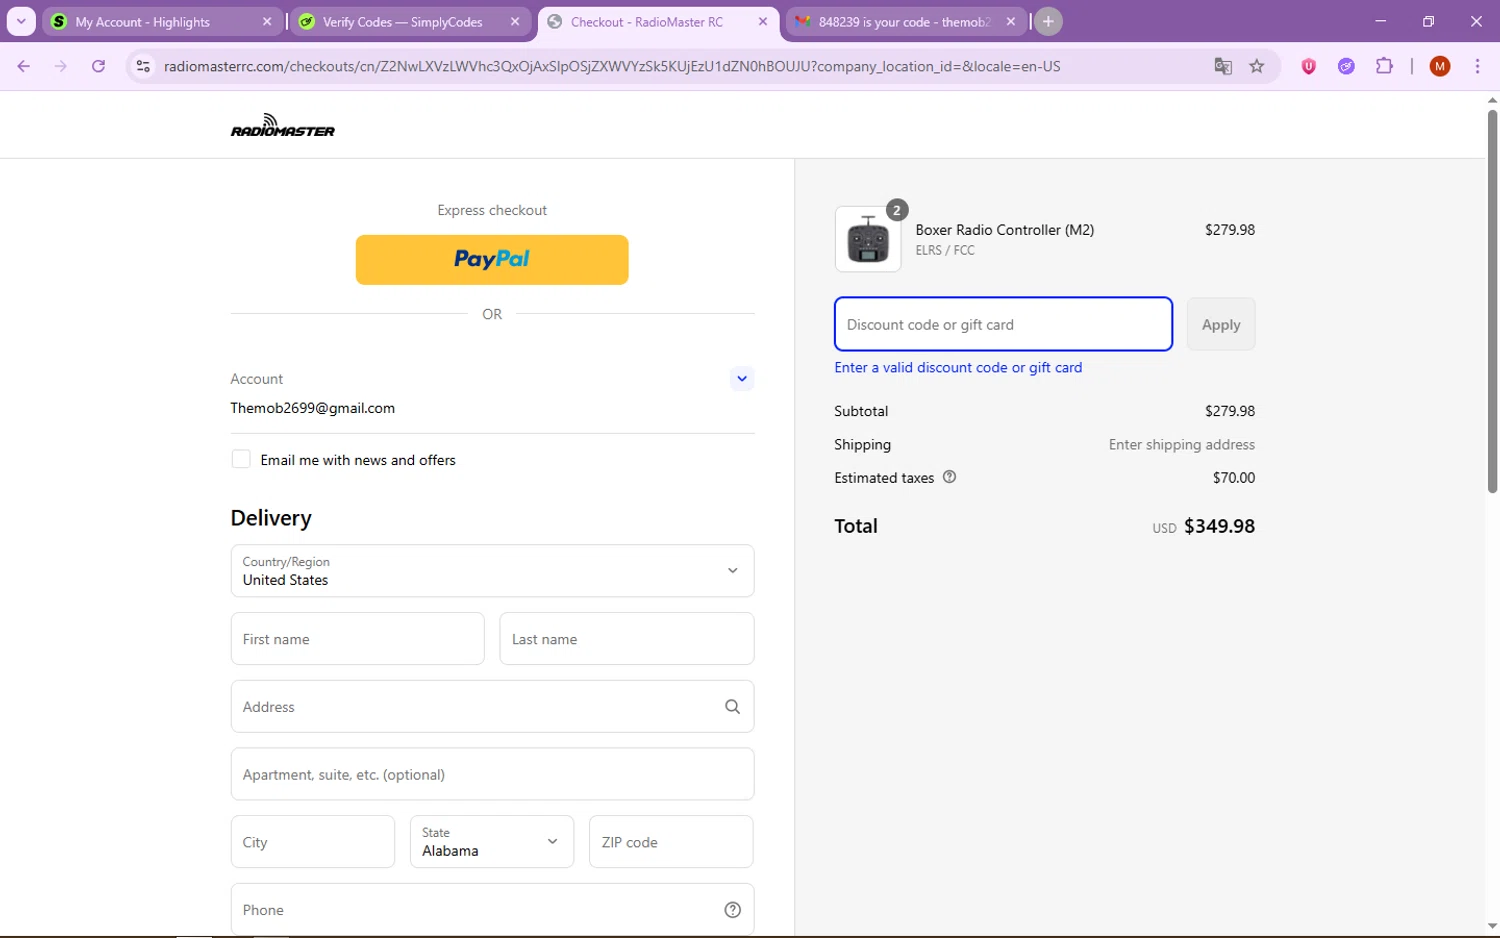Open the Chrome three-dot menu
This screenshot has width=1500, height=938.
(x=1477, y=66)
